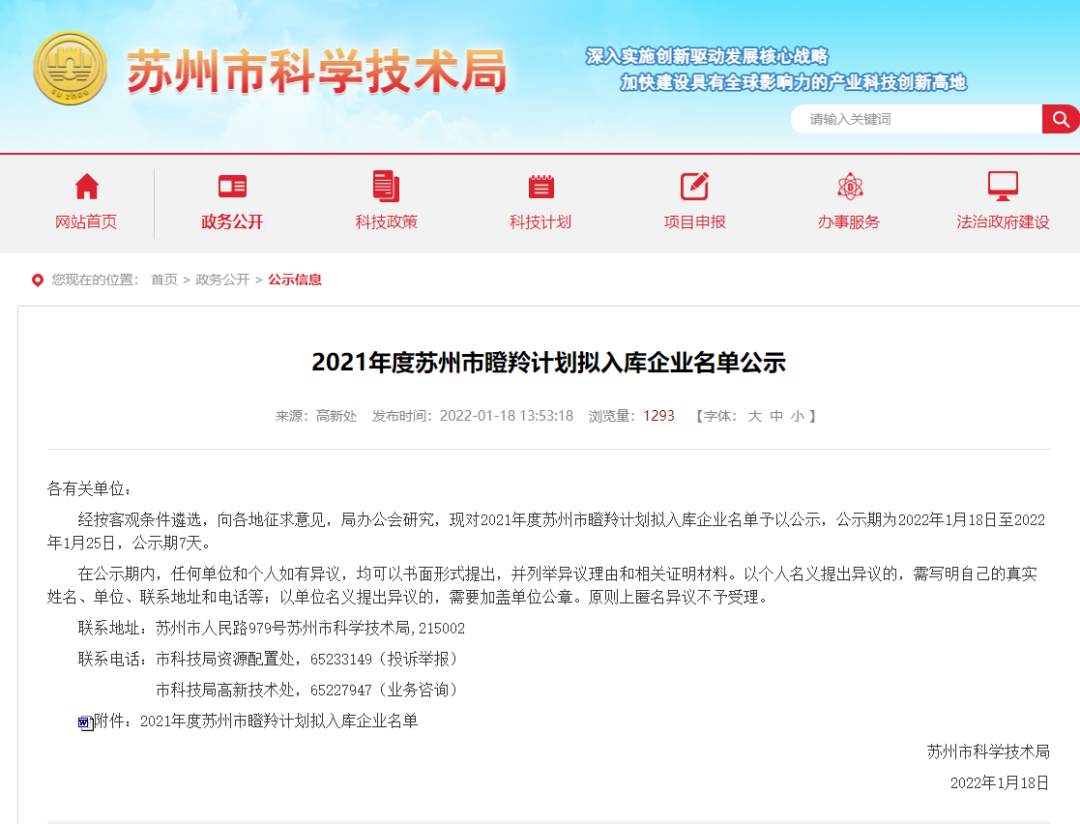Click the Suzhou bureau gold emblem logo
This screenshot has width=1080, height=824.
tap(70, 69)
